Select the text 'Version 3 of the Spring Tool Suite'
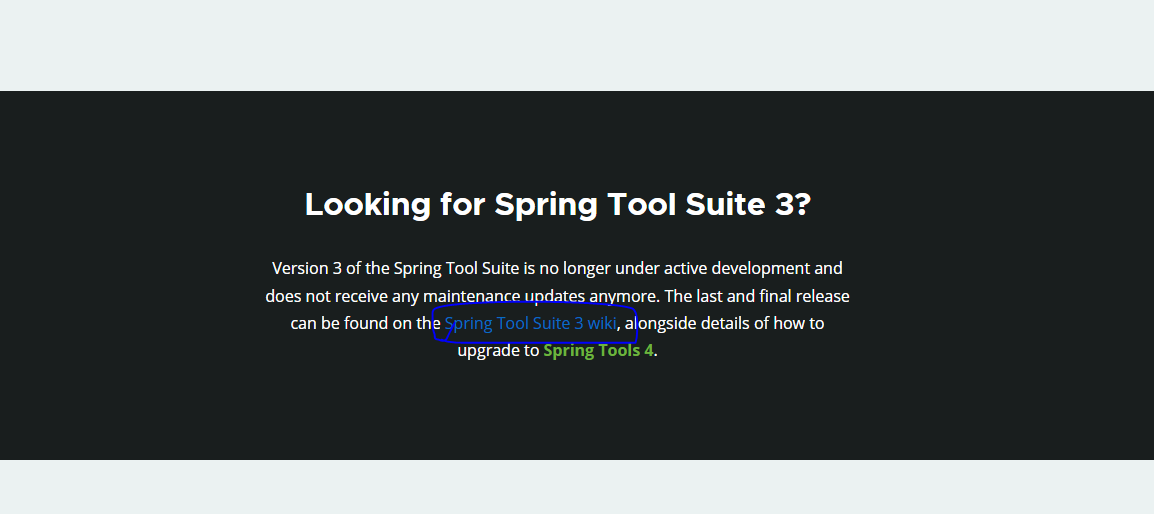The image size is (1154, 514). click(396, 268)
